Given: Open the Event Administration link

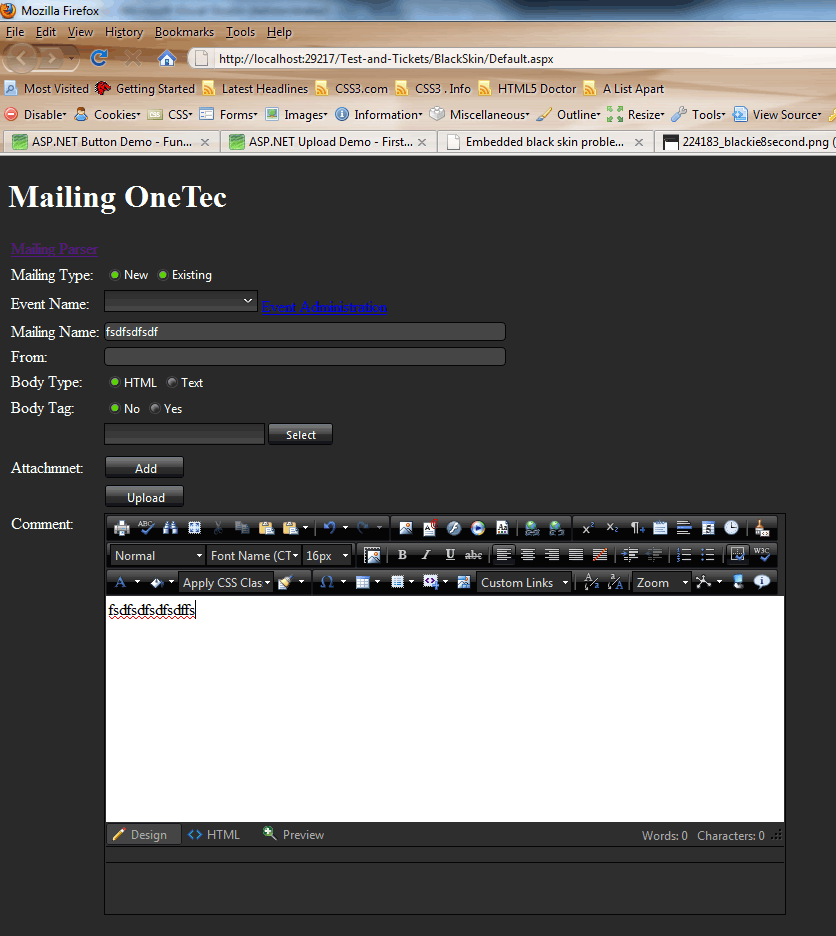Looking at the screenshot, I should pos(324,307).
